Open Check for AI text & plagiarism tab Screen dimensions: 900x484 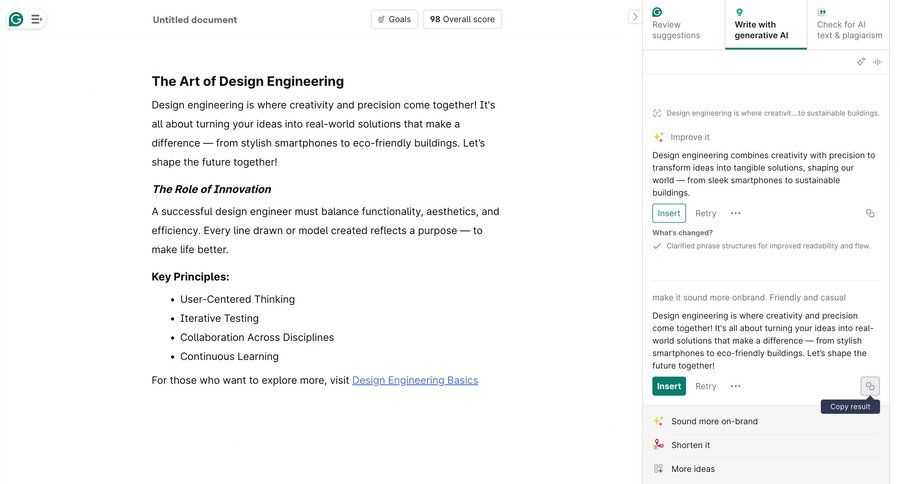tap(848, 24)
